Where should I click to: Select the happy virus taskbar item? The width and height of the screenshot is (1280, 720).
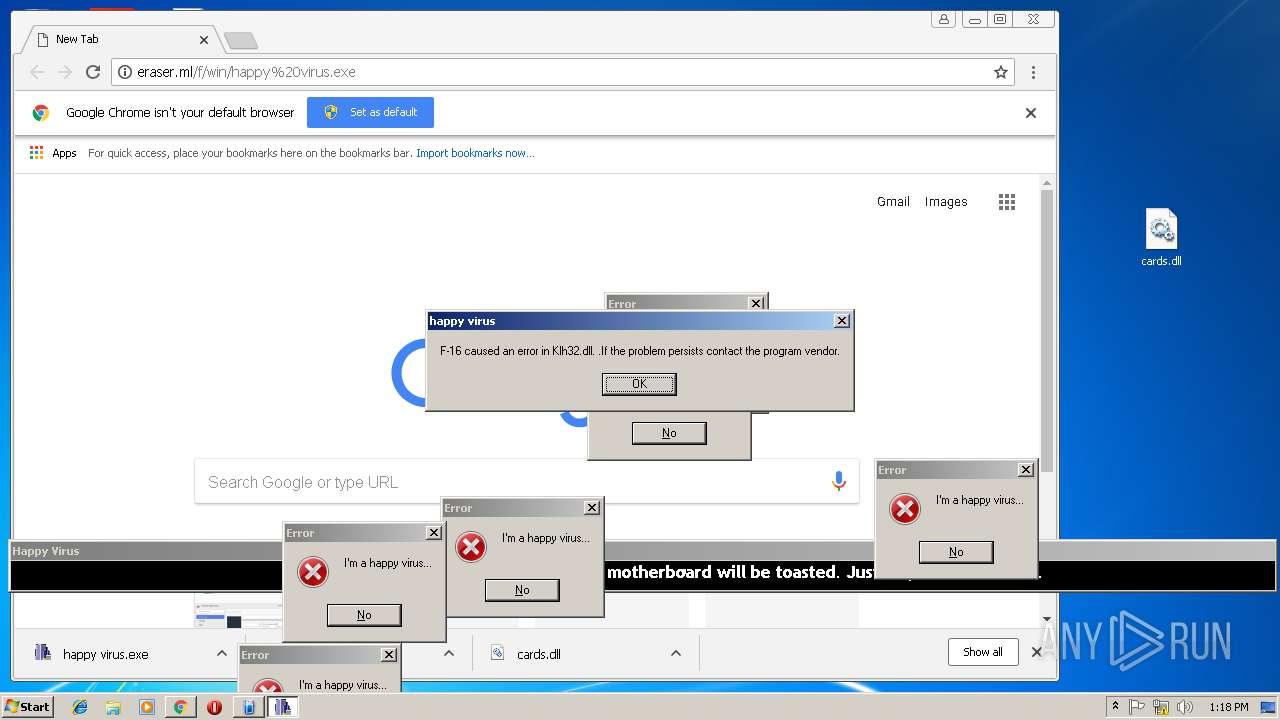coord(282,707)
